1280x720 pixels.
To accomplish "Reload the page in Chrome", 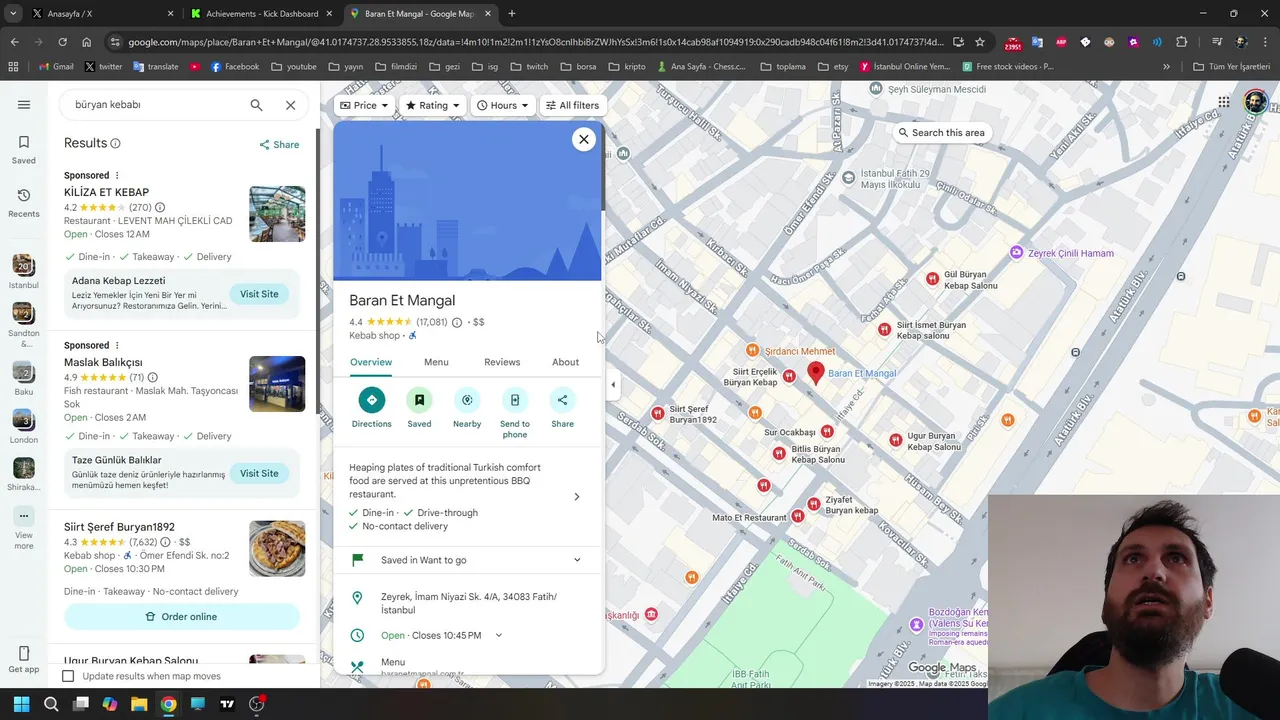I will coord(62,42).
